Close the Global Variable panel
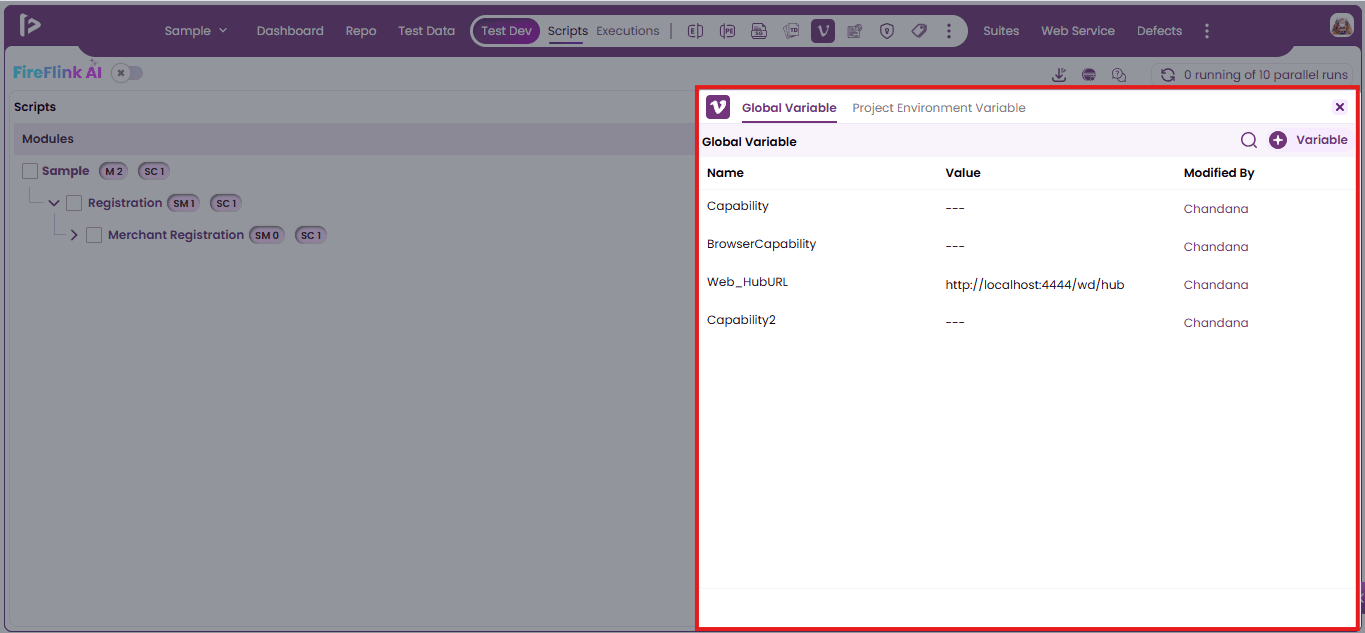Viewport: 1365px width, 633px height. click(1340, 107)
